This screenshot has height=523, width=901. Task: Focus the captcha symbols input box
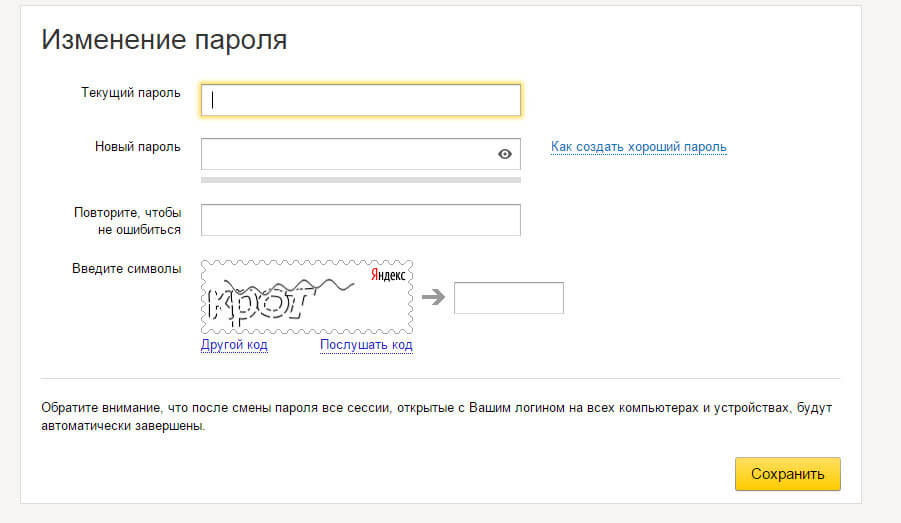(x=509, y=298)
